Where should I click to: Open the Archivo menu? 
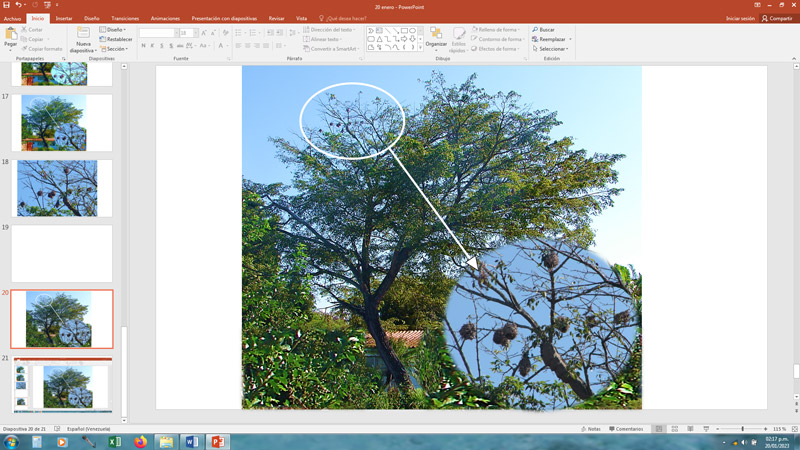click(12, 18)
